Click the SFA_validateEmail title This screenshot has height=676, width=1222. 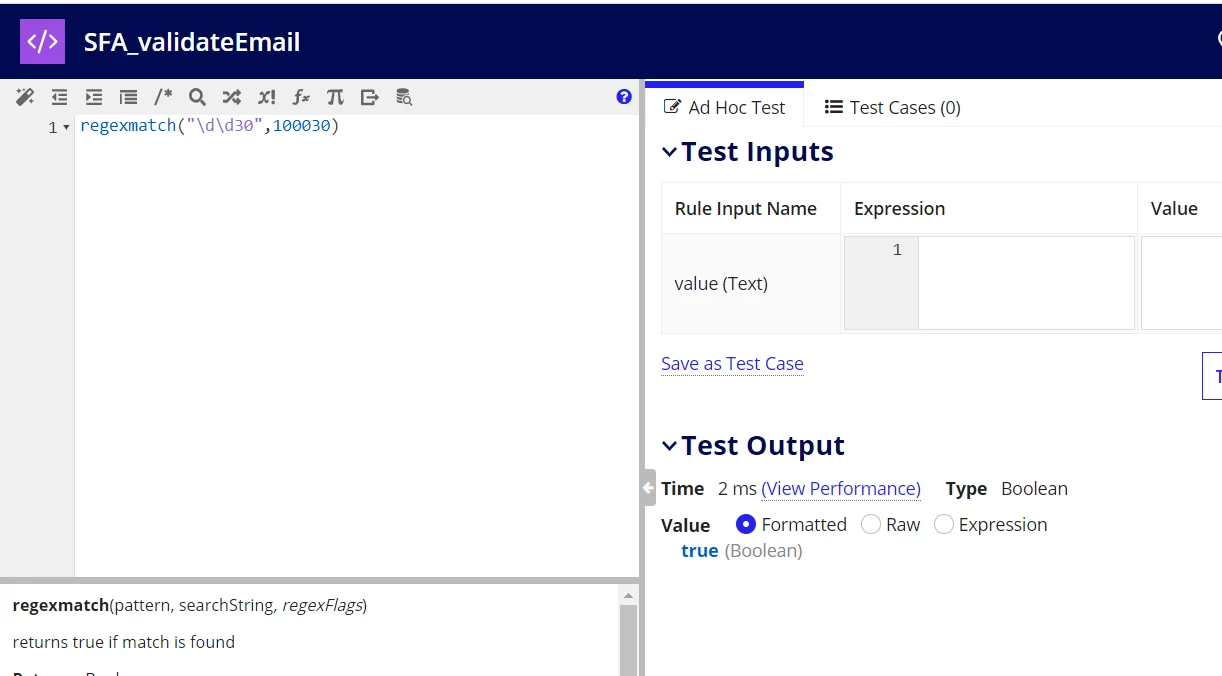click(192, 42)
